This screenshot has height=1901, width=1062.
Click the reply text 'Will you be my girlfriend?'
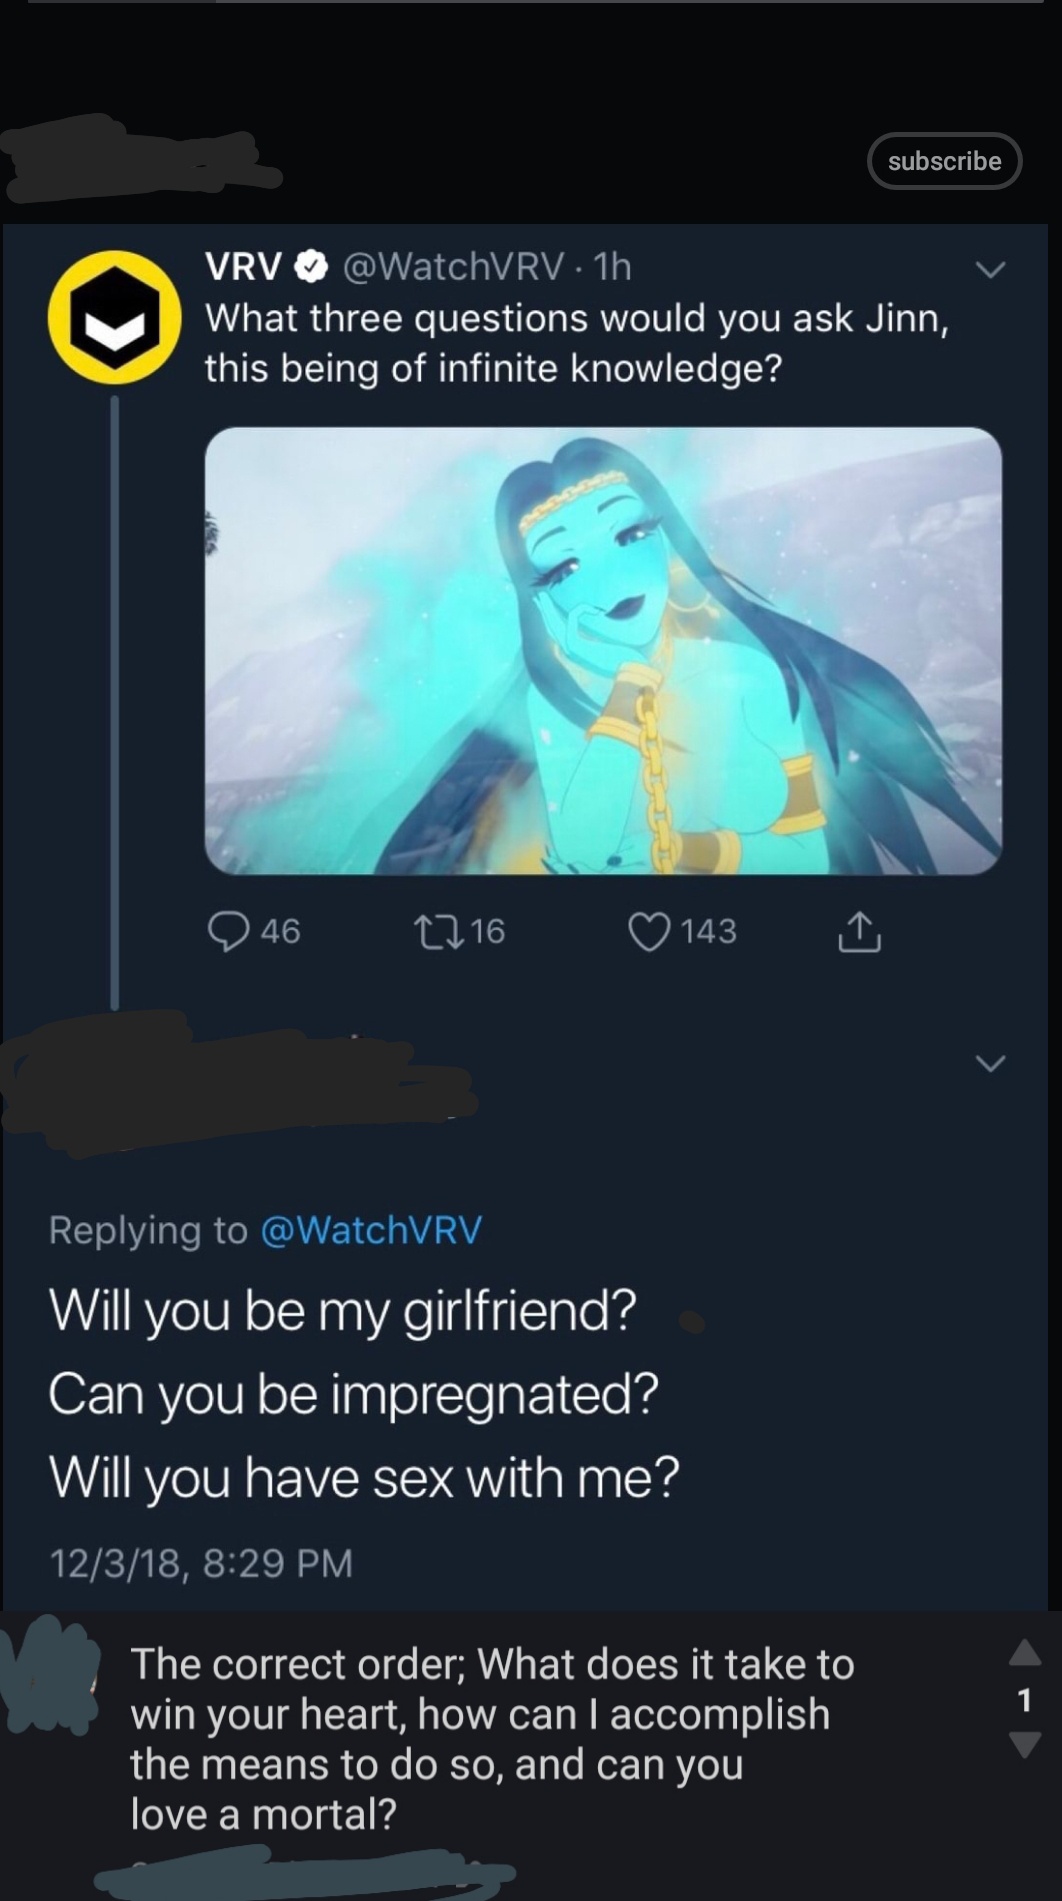342,1309
